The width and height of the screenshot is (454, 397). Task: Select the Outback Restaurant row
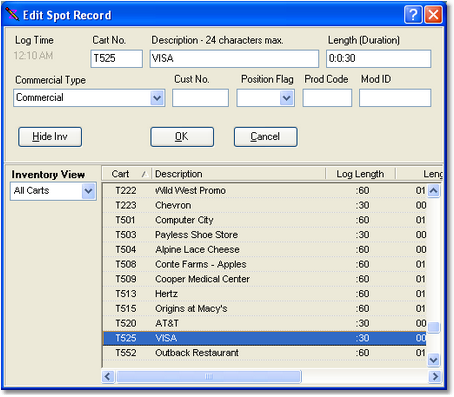[264, 353]
